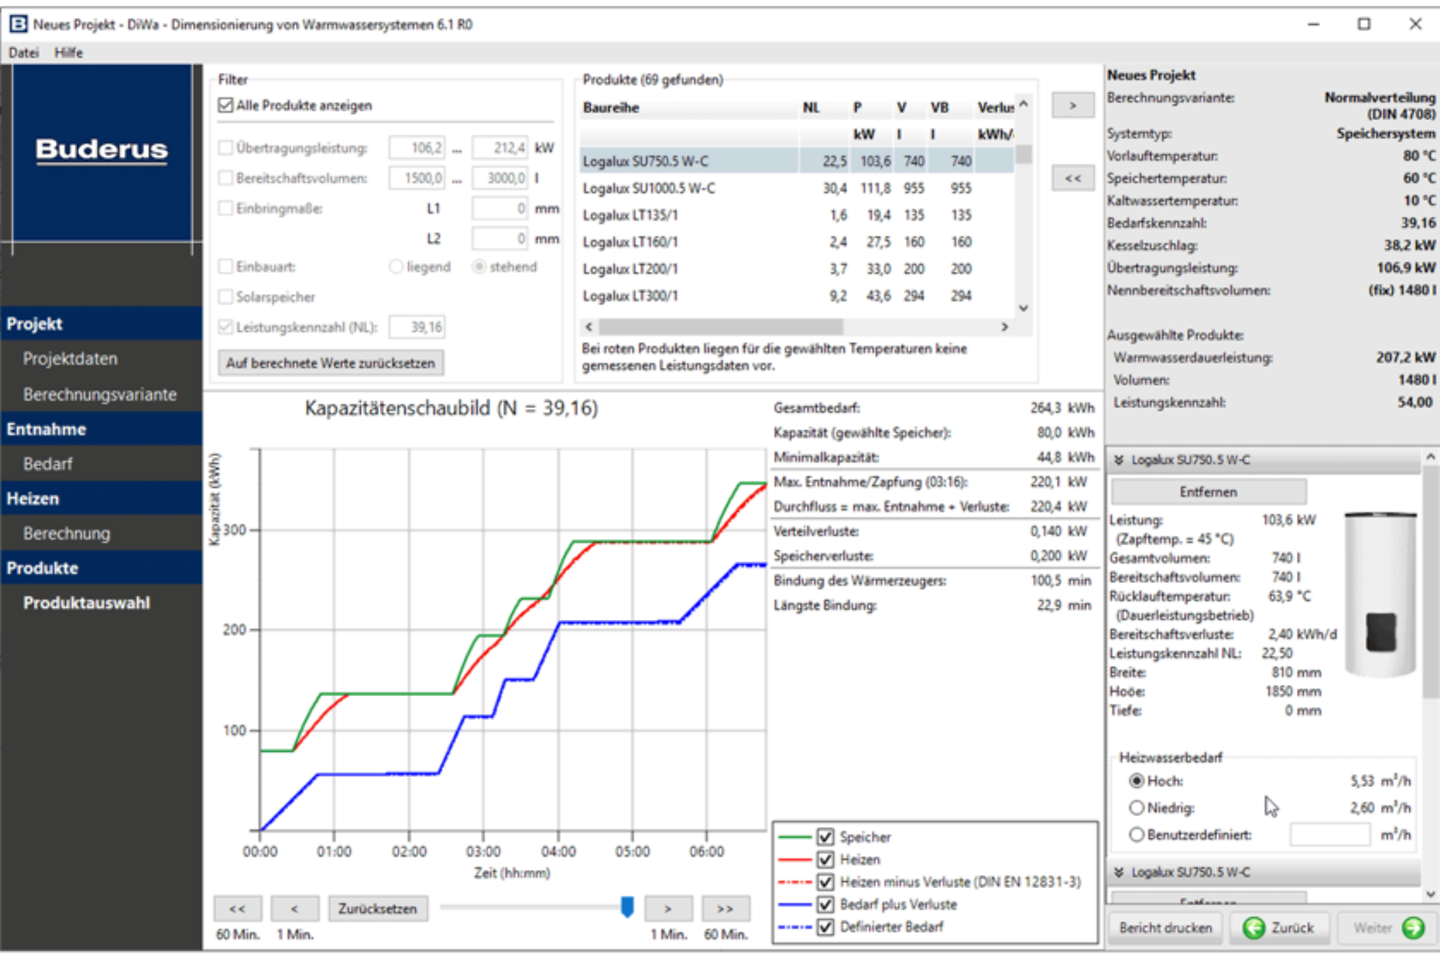Enable the Einbringmaße filter checkbox

(226, 208)
